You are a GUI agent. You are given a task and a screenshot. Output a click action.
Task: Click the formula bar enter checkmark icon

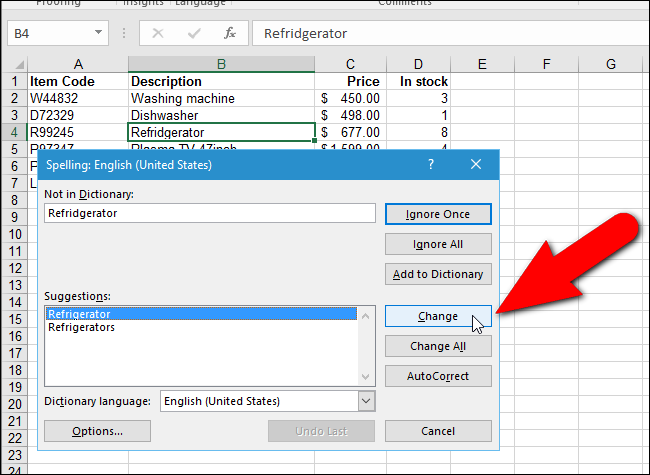[x=194, y=33]
